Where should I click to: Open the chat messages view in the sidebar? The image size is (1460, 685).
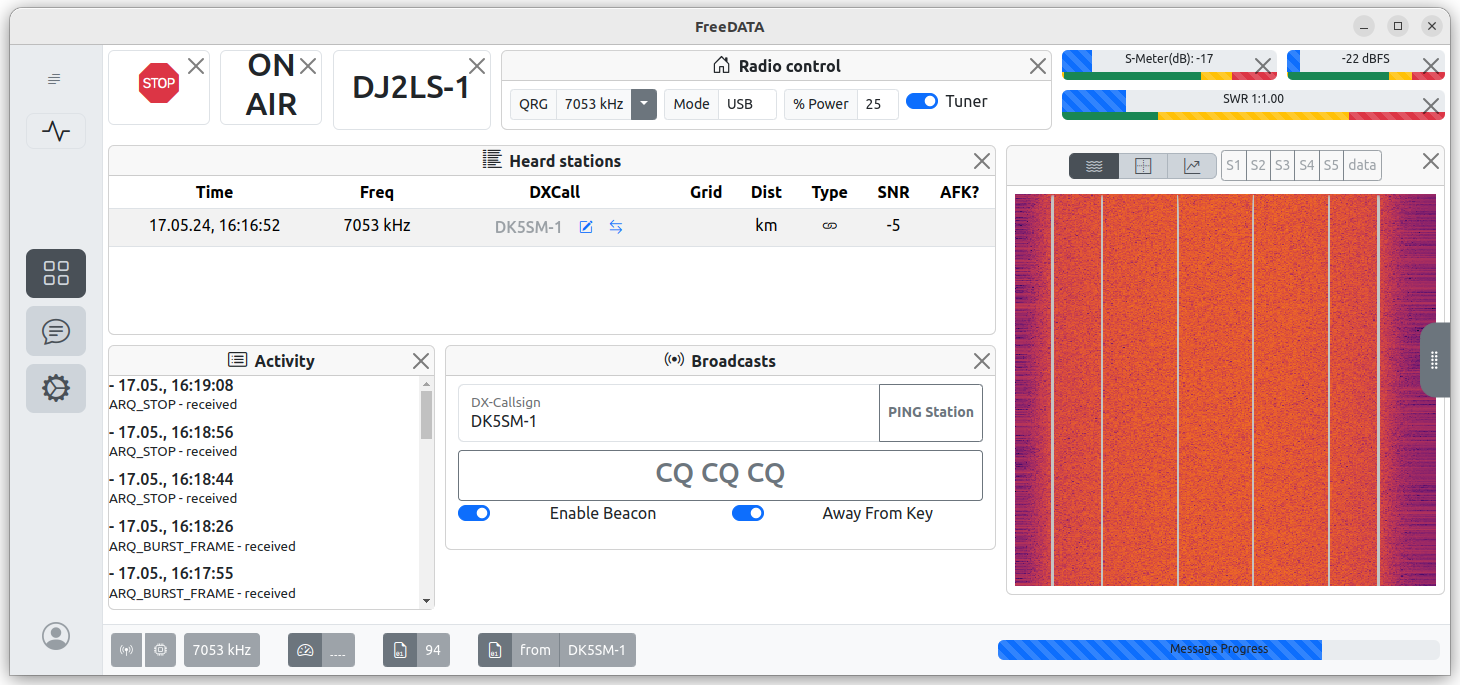[56, 331]
